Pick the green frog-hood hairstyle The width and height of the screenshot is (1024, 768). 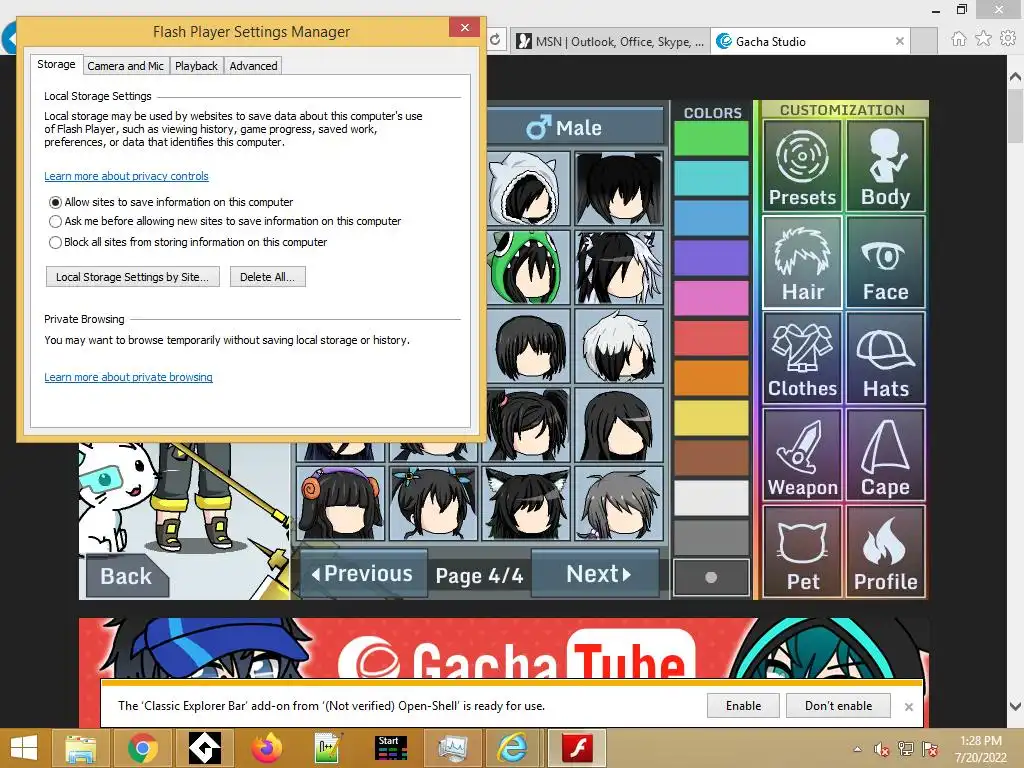[528, 267]
